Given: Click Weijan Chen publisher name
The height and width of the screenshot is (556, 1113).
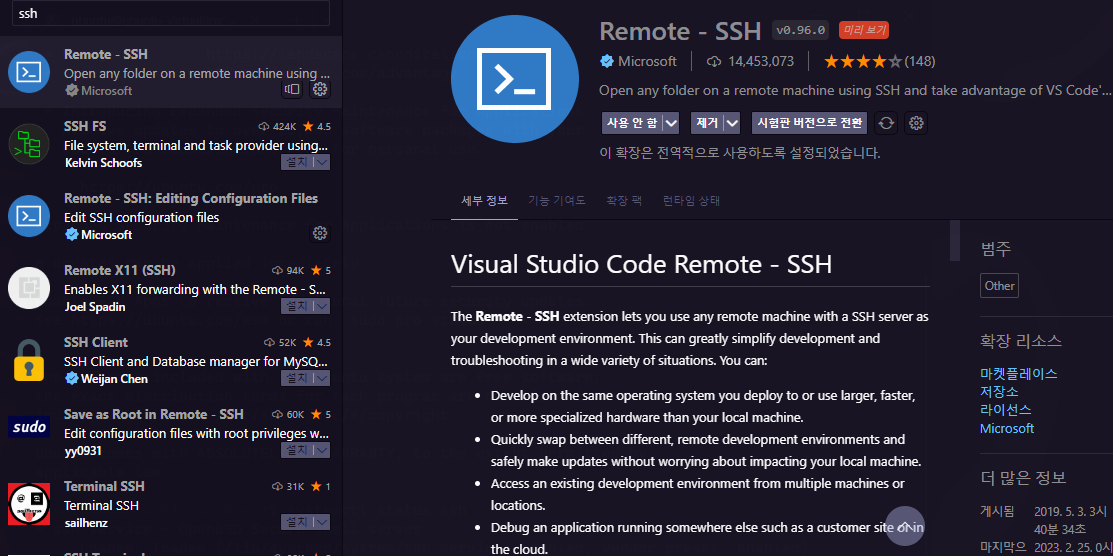Looking at the screenshot, I should pos(114,378).
